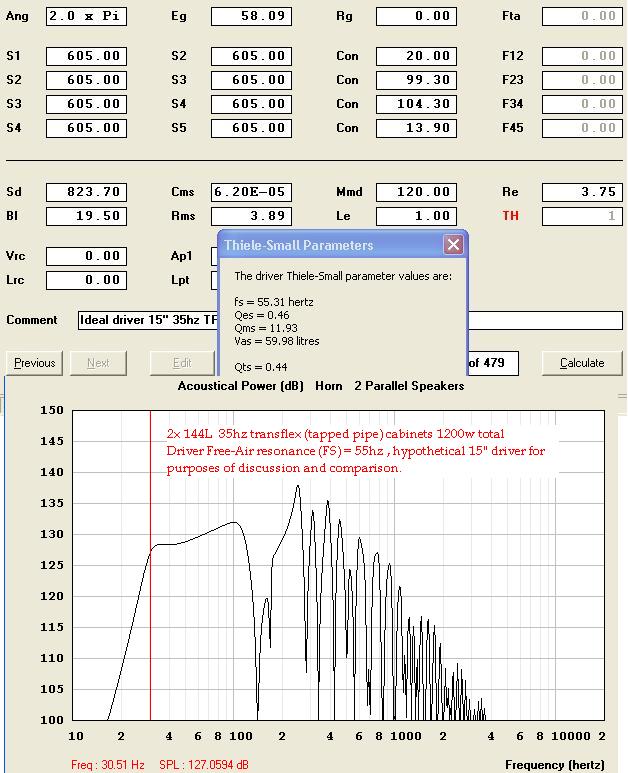This screenshot has width=628, height=773.
Task: Click the Ap1 label
Action: (181, 256)
